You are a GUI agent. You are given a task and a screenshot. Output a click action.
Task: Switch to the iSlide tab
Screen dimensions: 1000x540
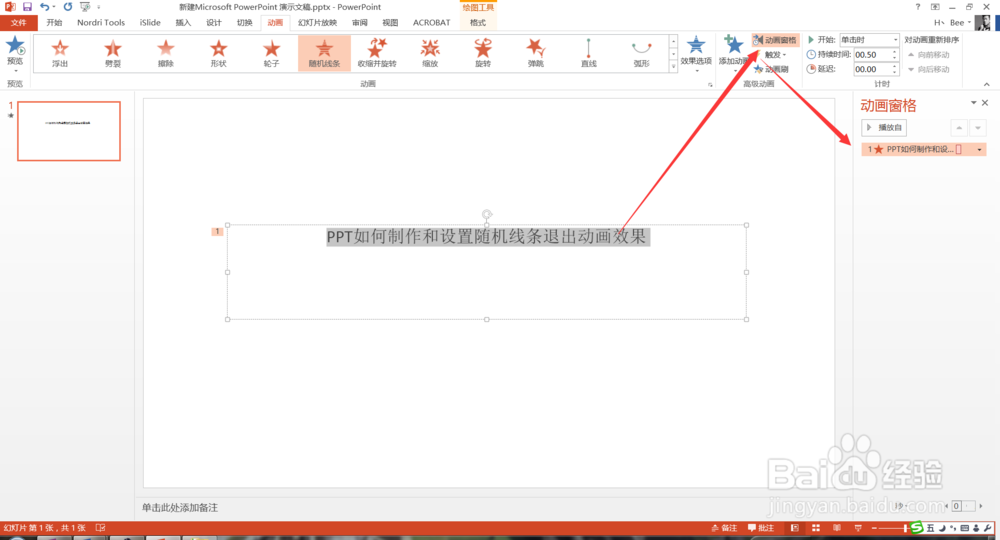[x=150, y=22]
